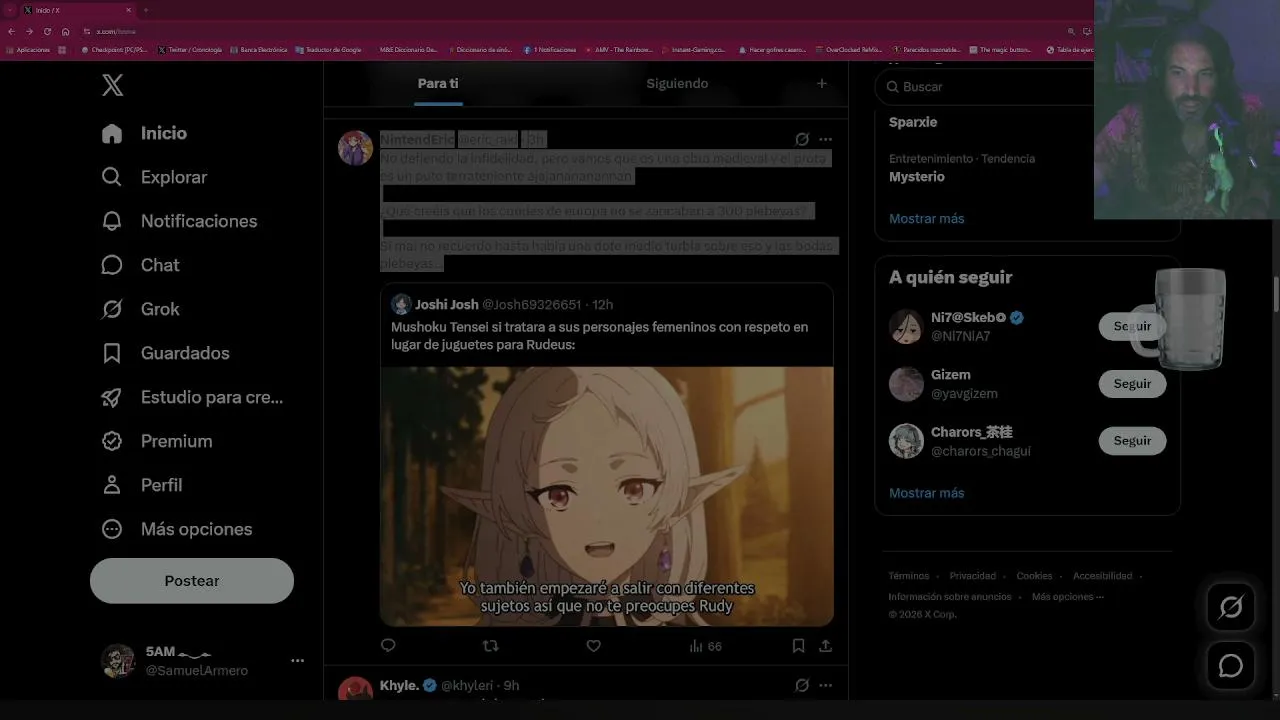
Task: Bookmark NintendEric's post
Action: [798, 646]
